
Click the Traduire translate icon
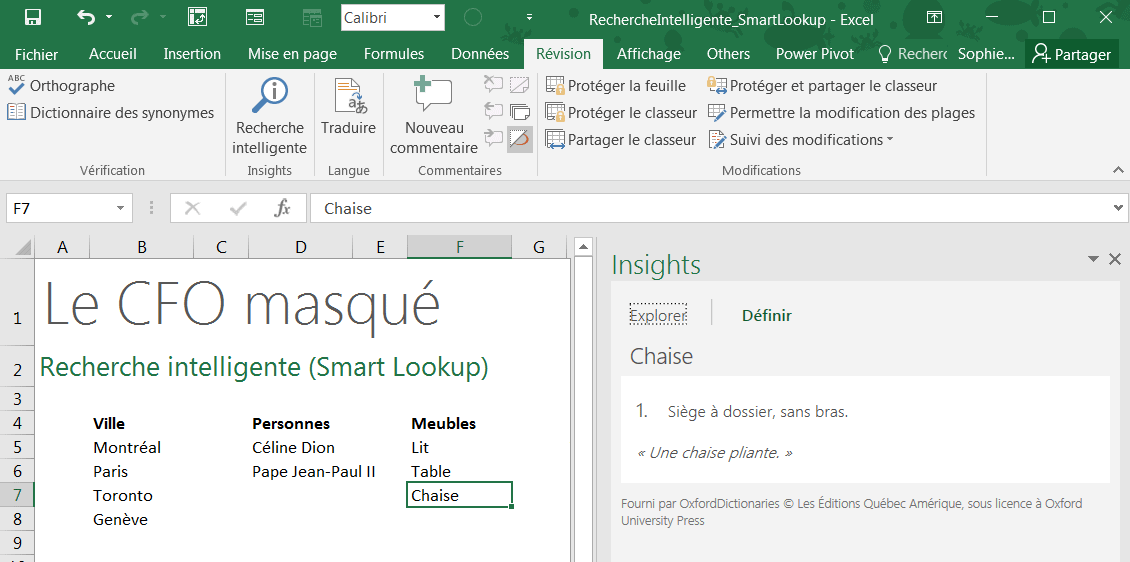348,97
